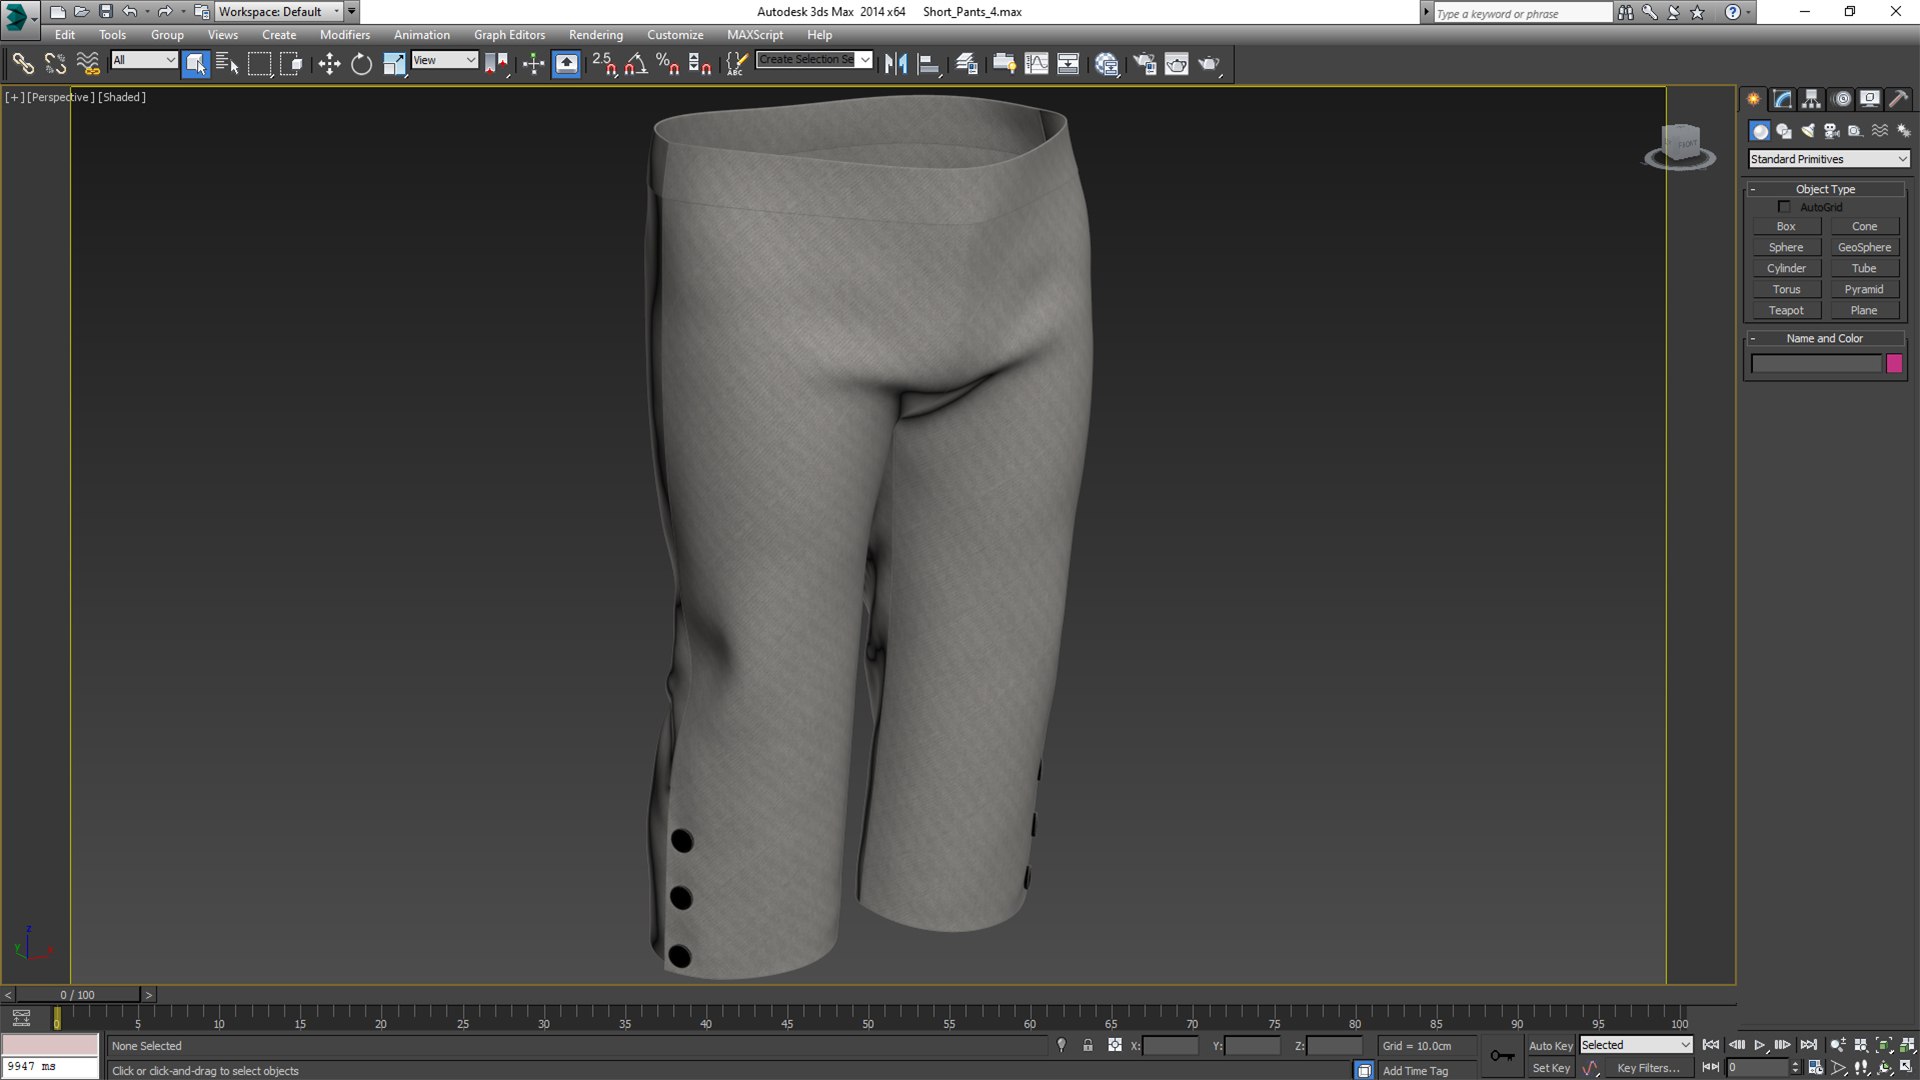The height and width of the screenshot is (1080, 1920).
Task: Click the object color swatch
Action: [1894, 364]
